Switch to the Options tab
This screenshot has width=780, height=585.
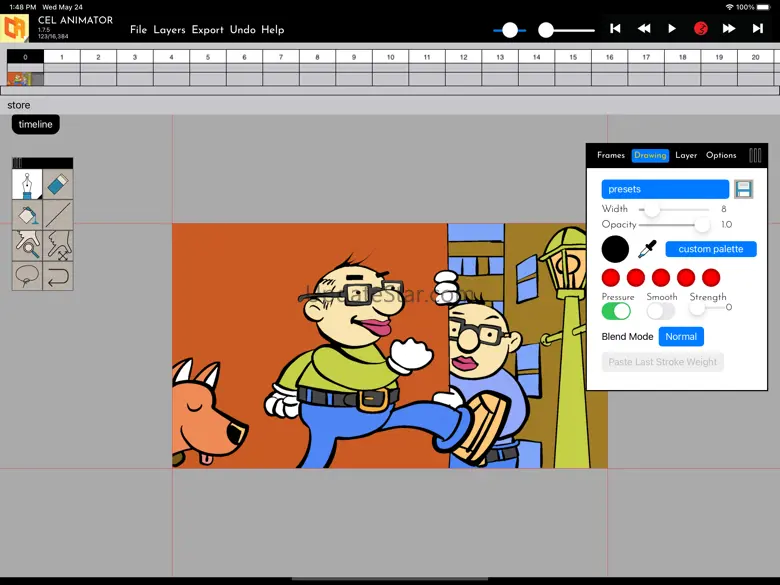721,155
